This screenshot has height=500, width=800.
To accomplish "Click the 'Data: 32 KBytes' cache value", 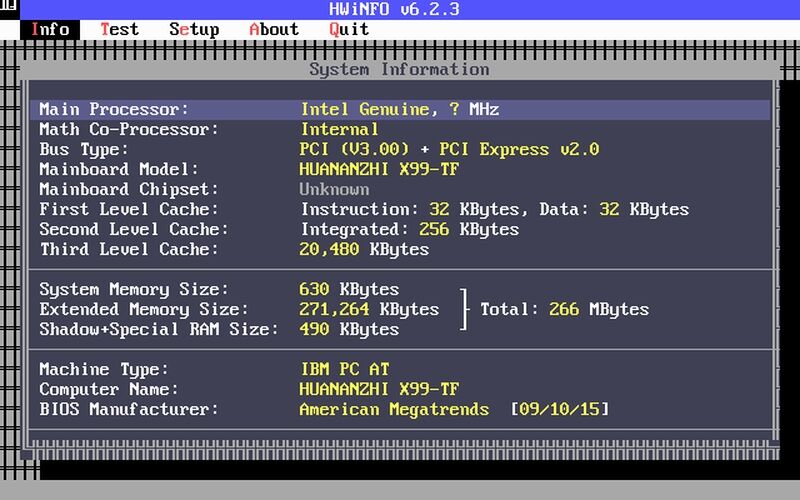I will pos(614,209).
